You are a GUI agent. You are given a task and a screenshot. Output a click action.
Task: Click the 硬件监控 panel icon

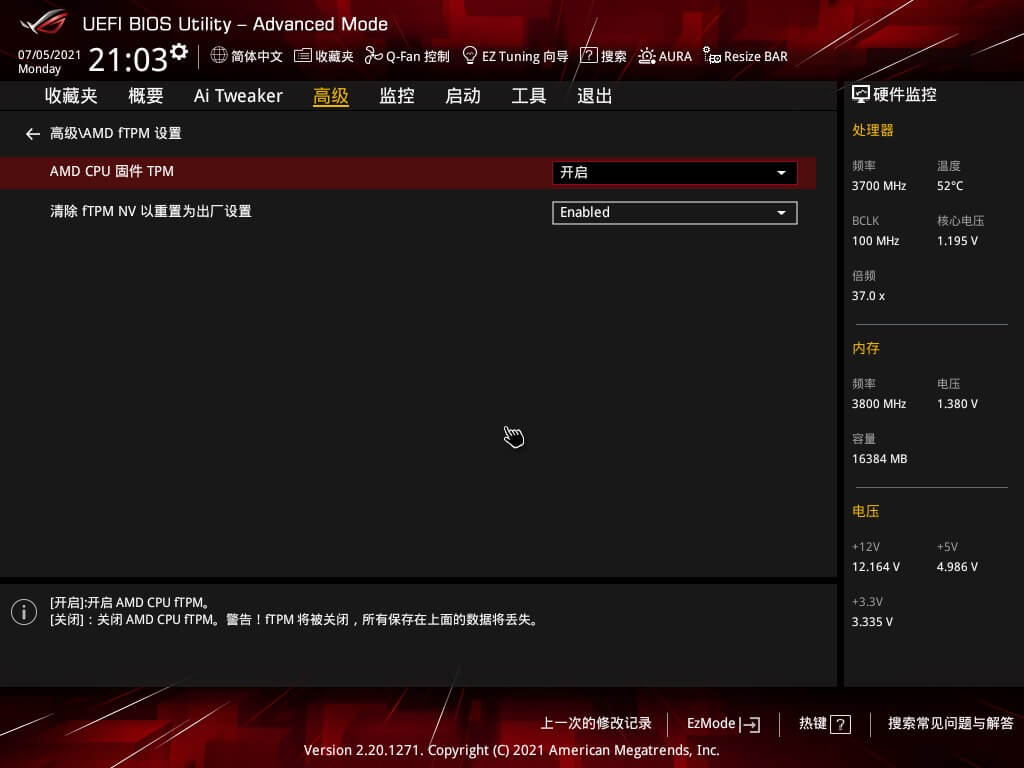click(x=861, y=93)
